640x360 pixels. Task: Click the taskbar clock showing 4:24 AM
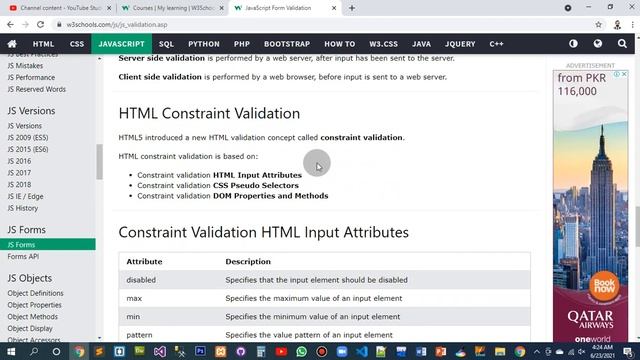[602, 351]
